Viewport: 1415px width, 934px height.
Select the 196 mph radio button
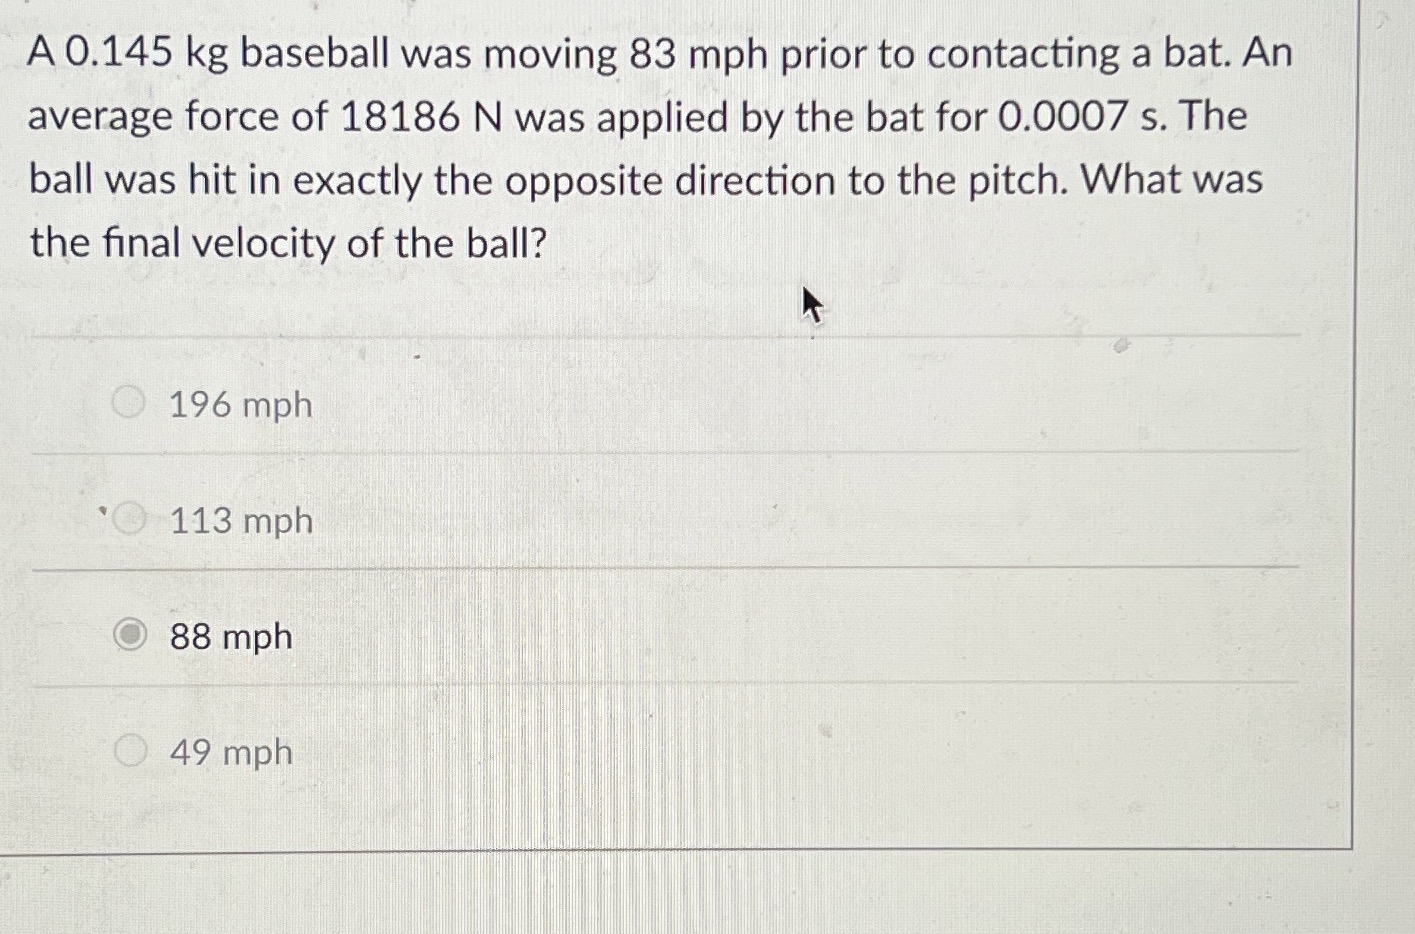(129, 402)
